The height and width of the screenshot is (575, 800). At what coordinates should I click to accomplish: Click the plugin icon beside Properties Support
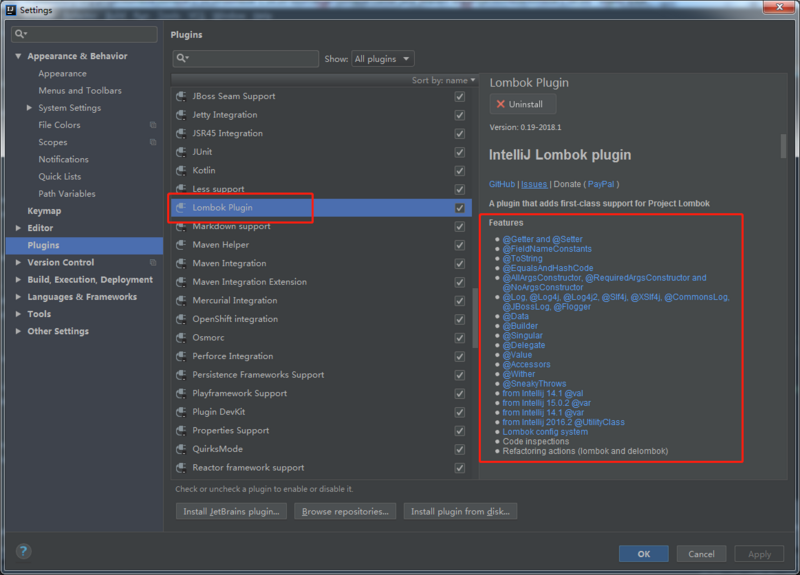pos(181,431)
